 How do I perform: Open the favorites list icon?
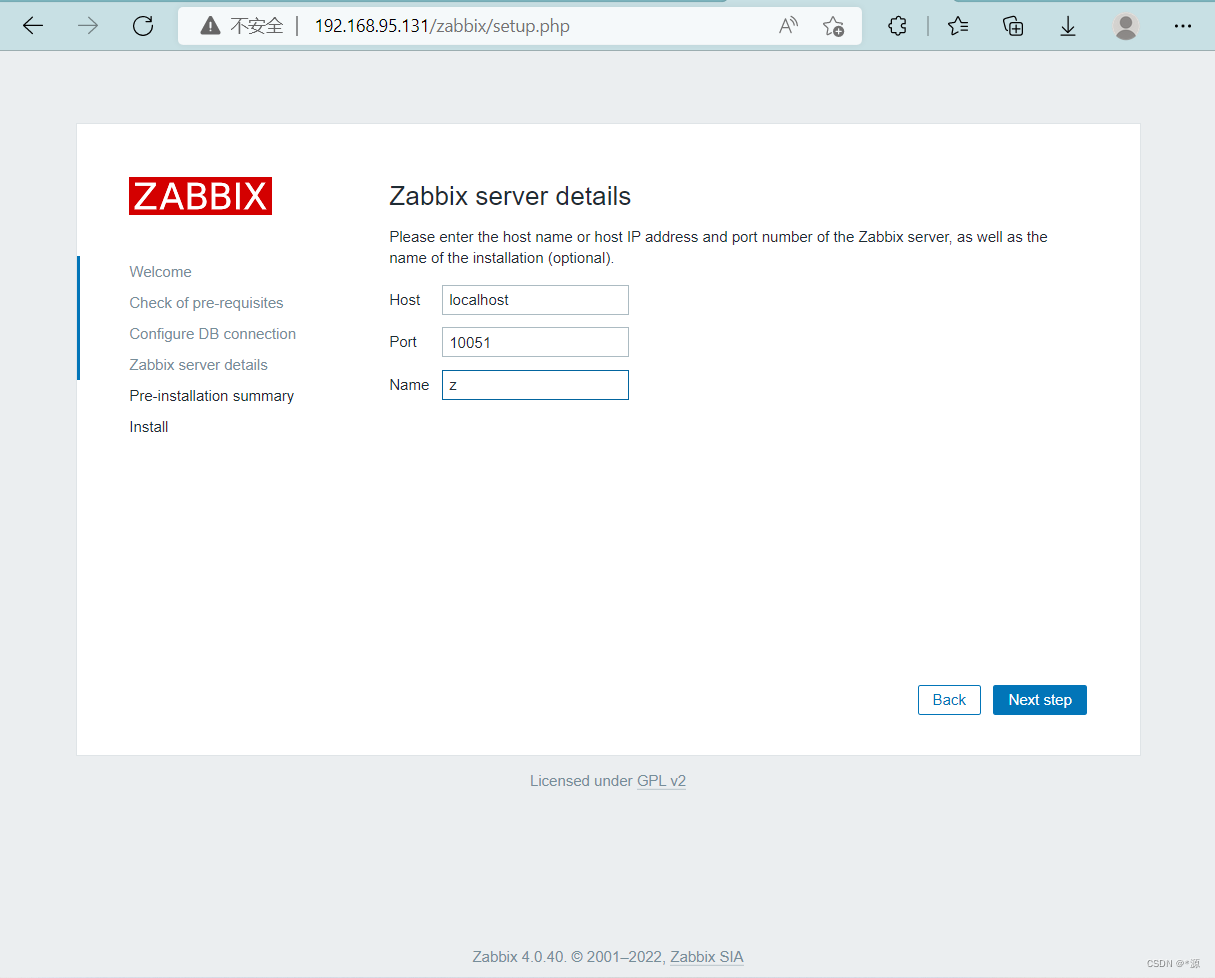(958, 26)
